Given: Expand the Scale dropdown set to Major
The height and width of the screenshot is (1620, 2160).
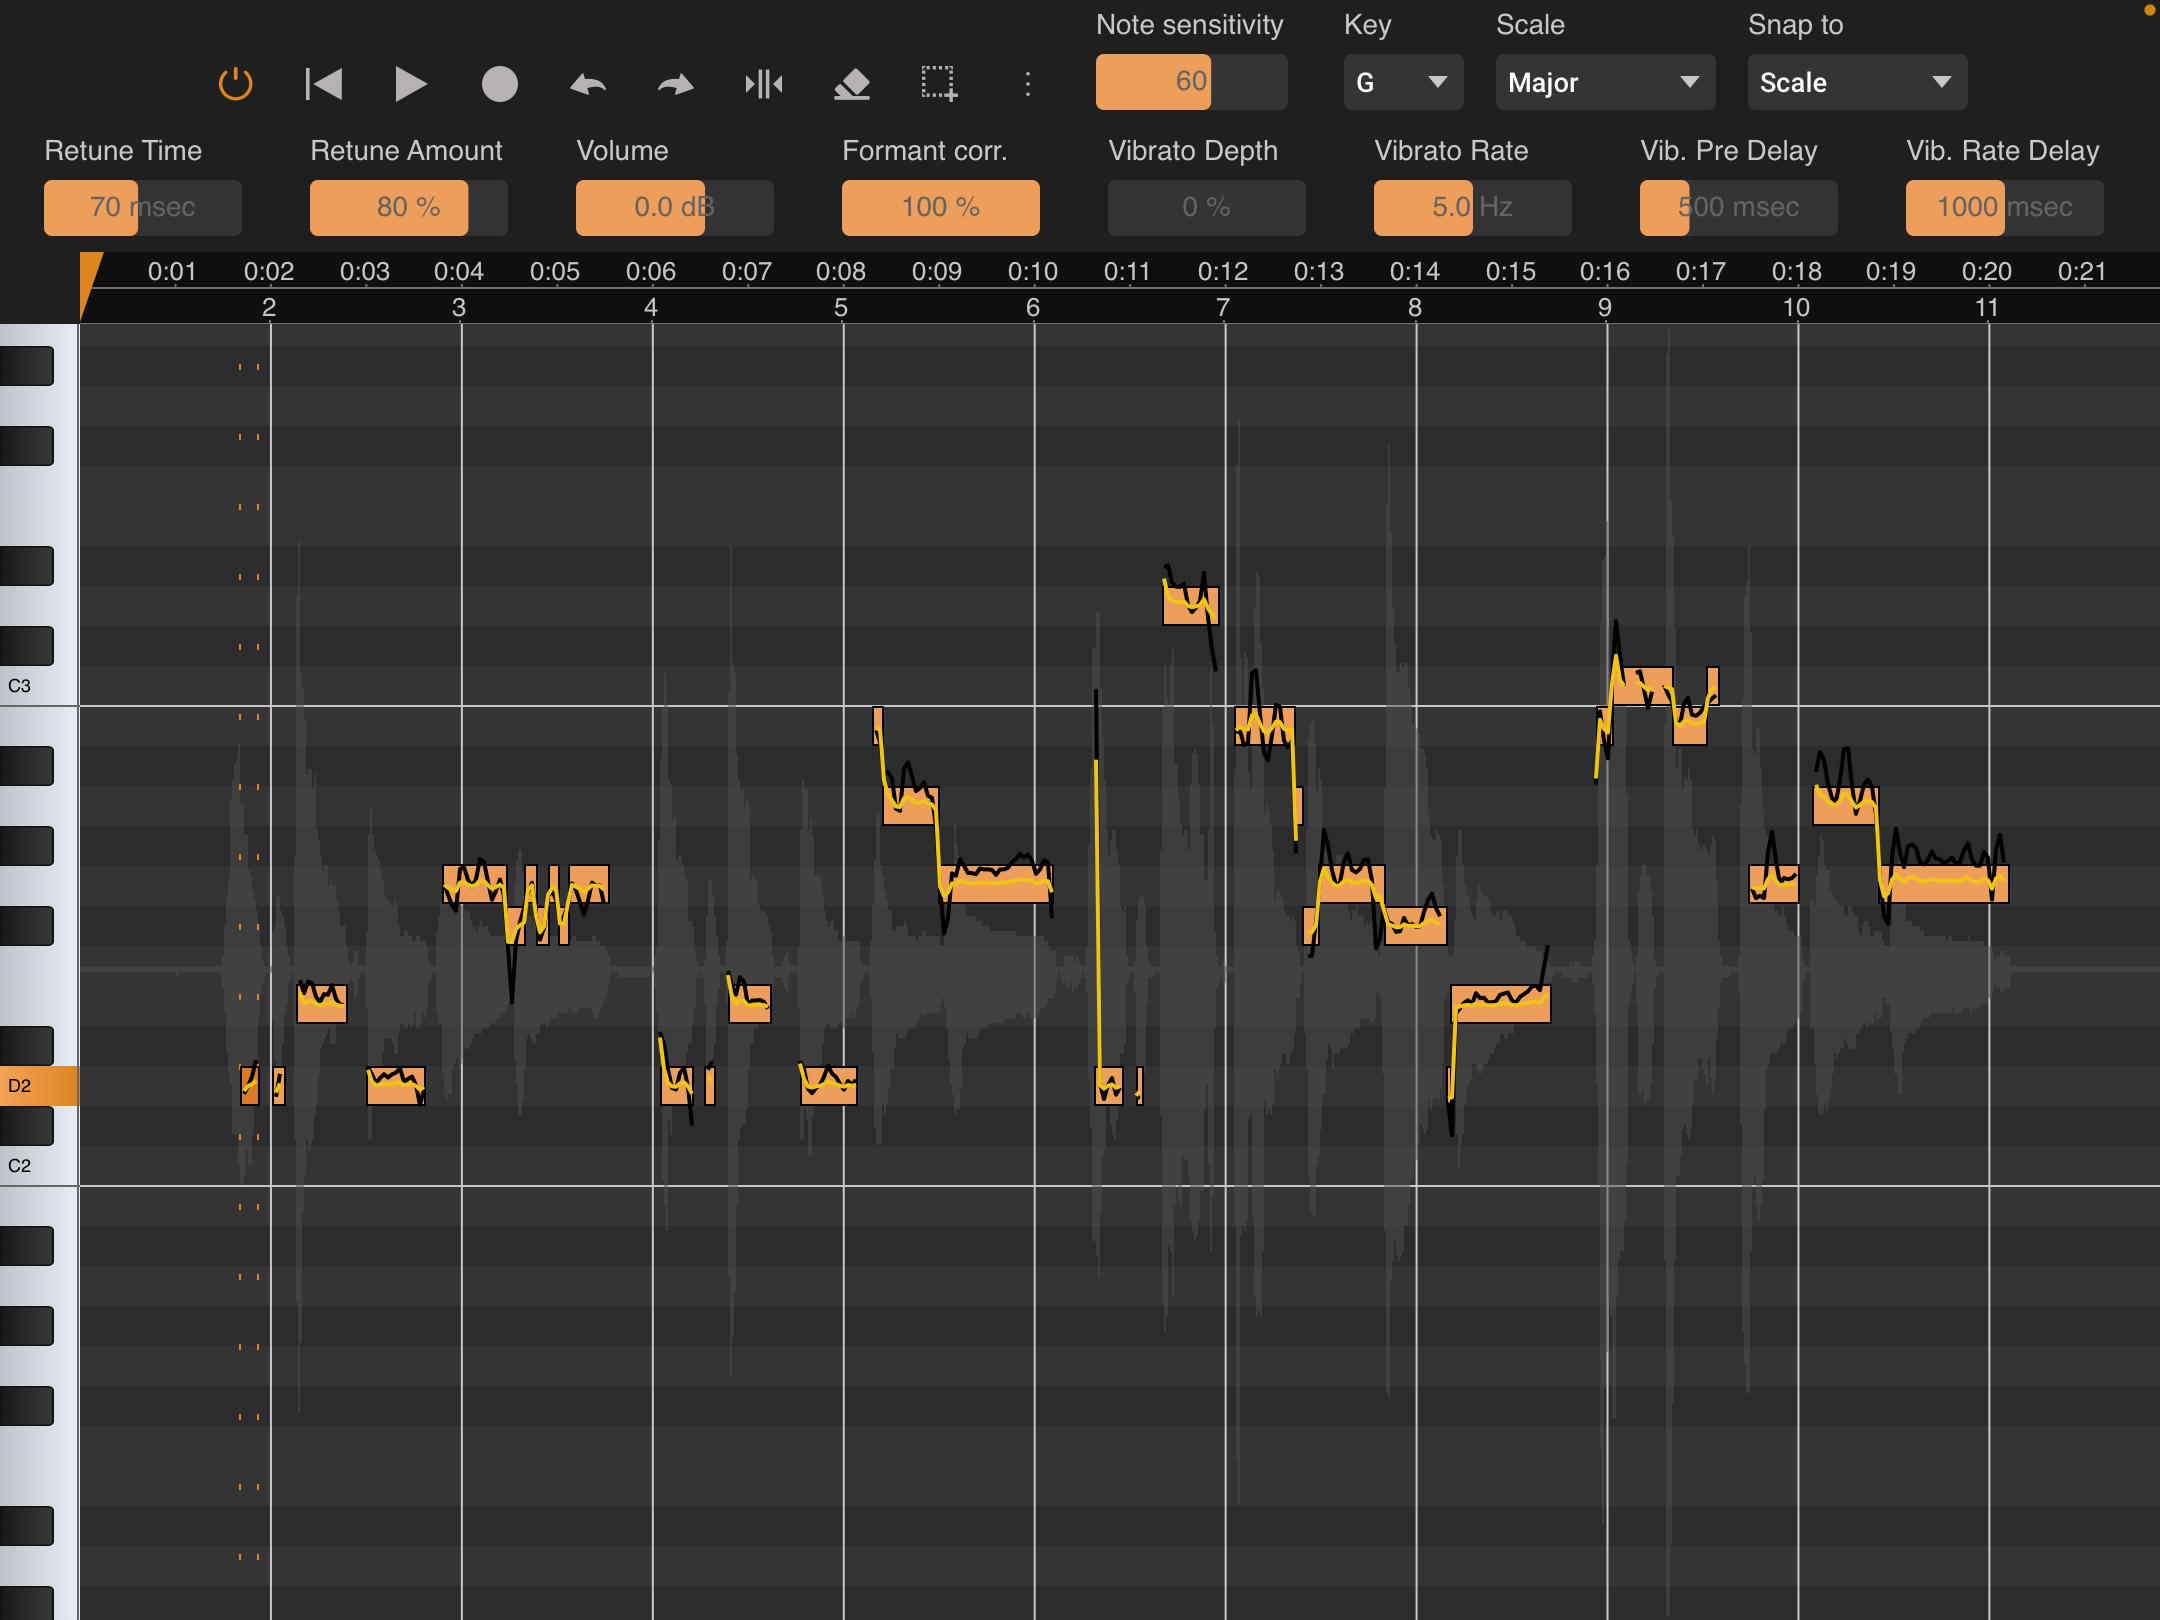Looking at the screenshot, I should (1604, 82).
